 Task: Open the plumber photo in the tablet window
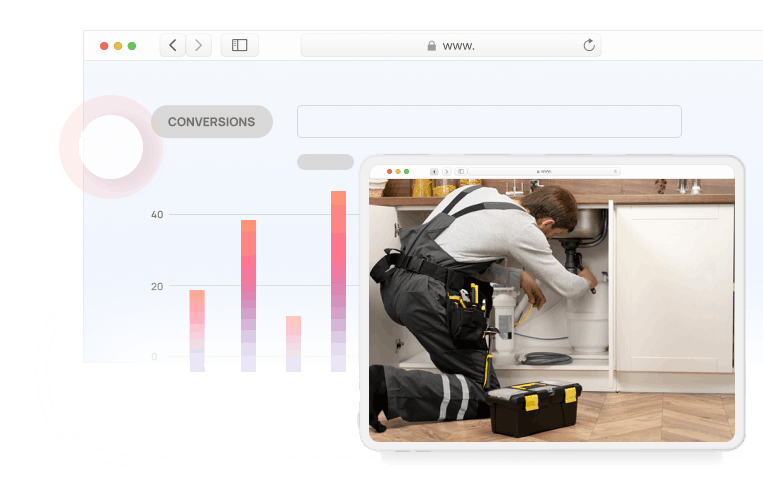(552, 310)
